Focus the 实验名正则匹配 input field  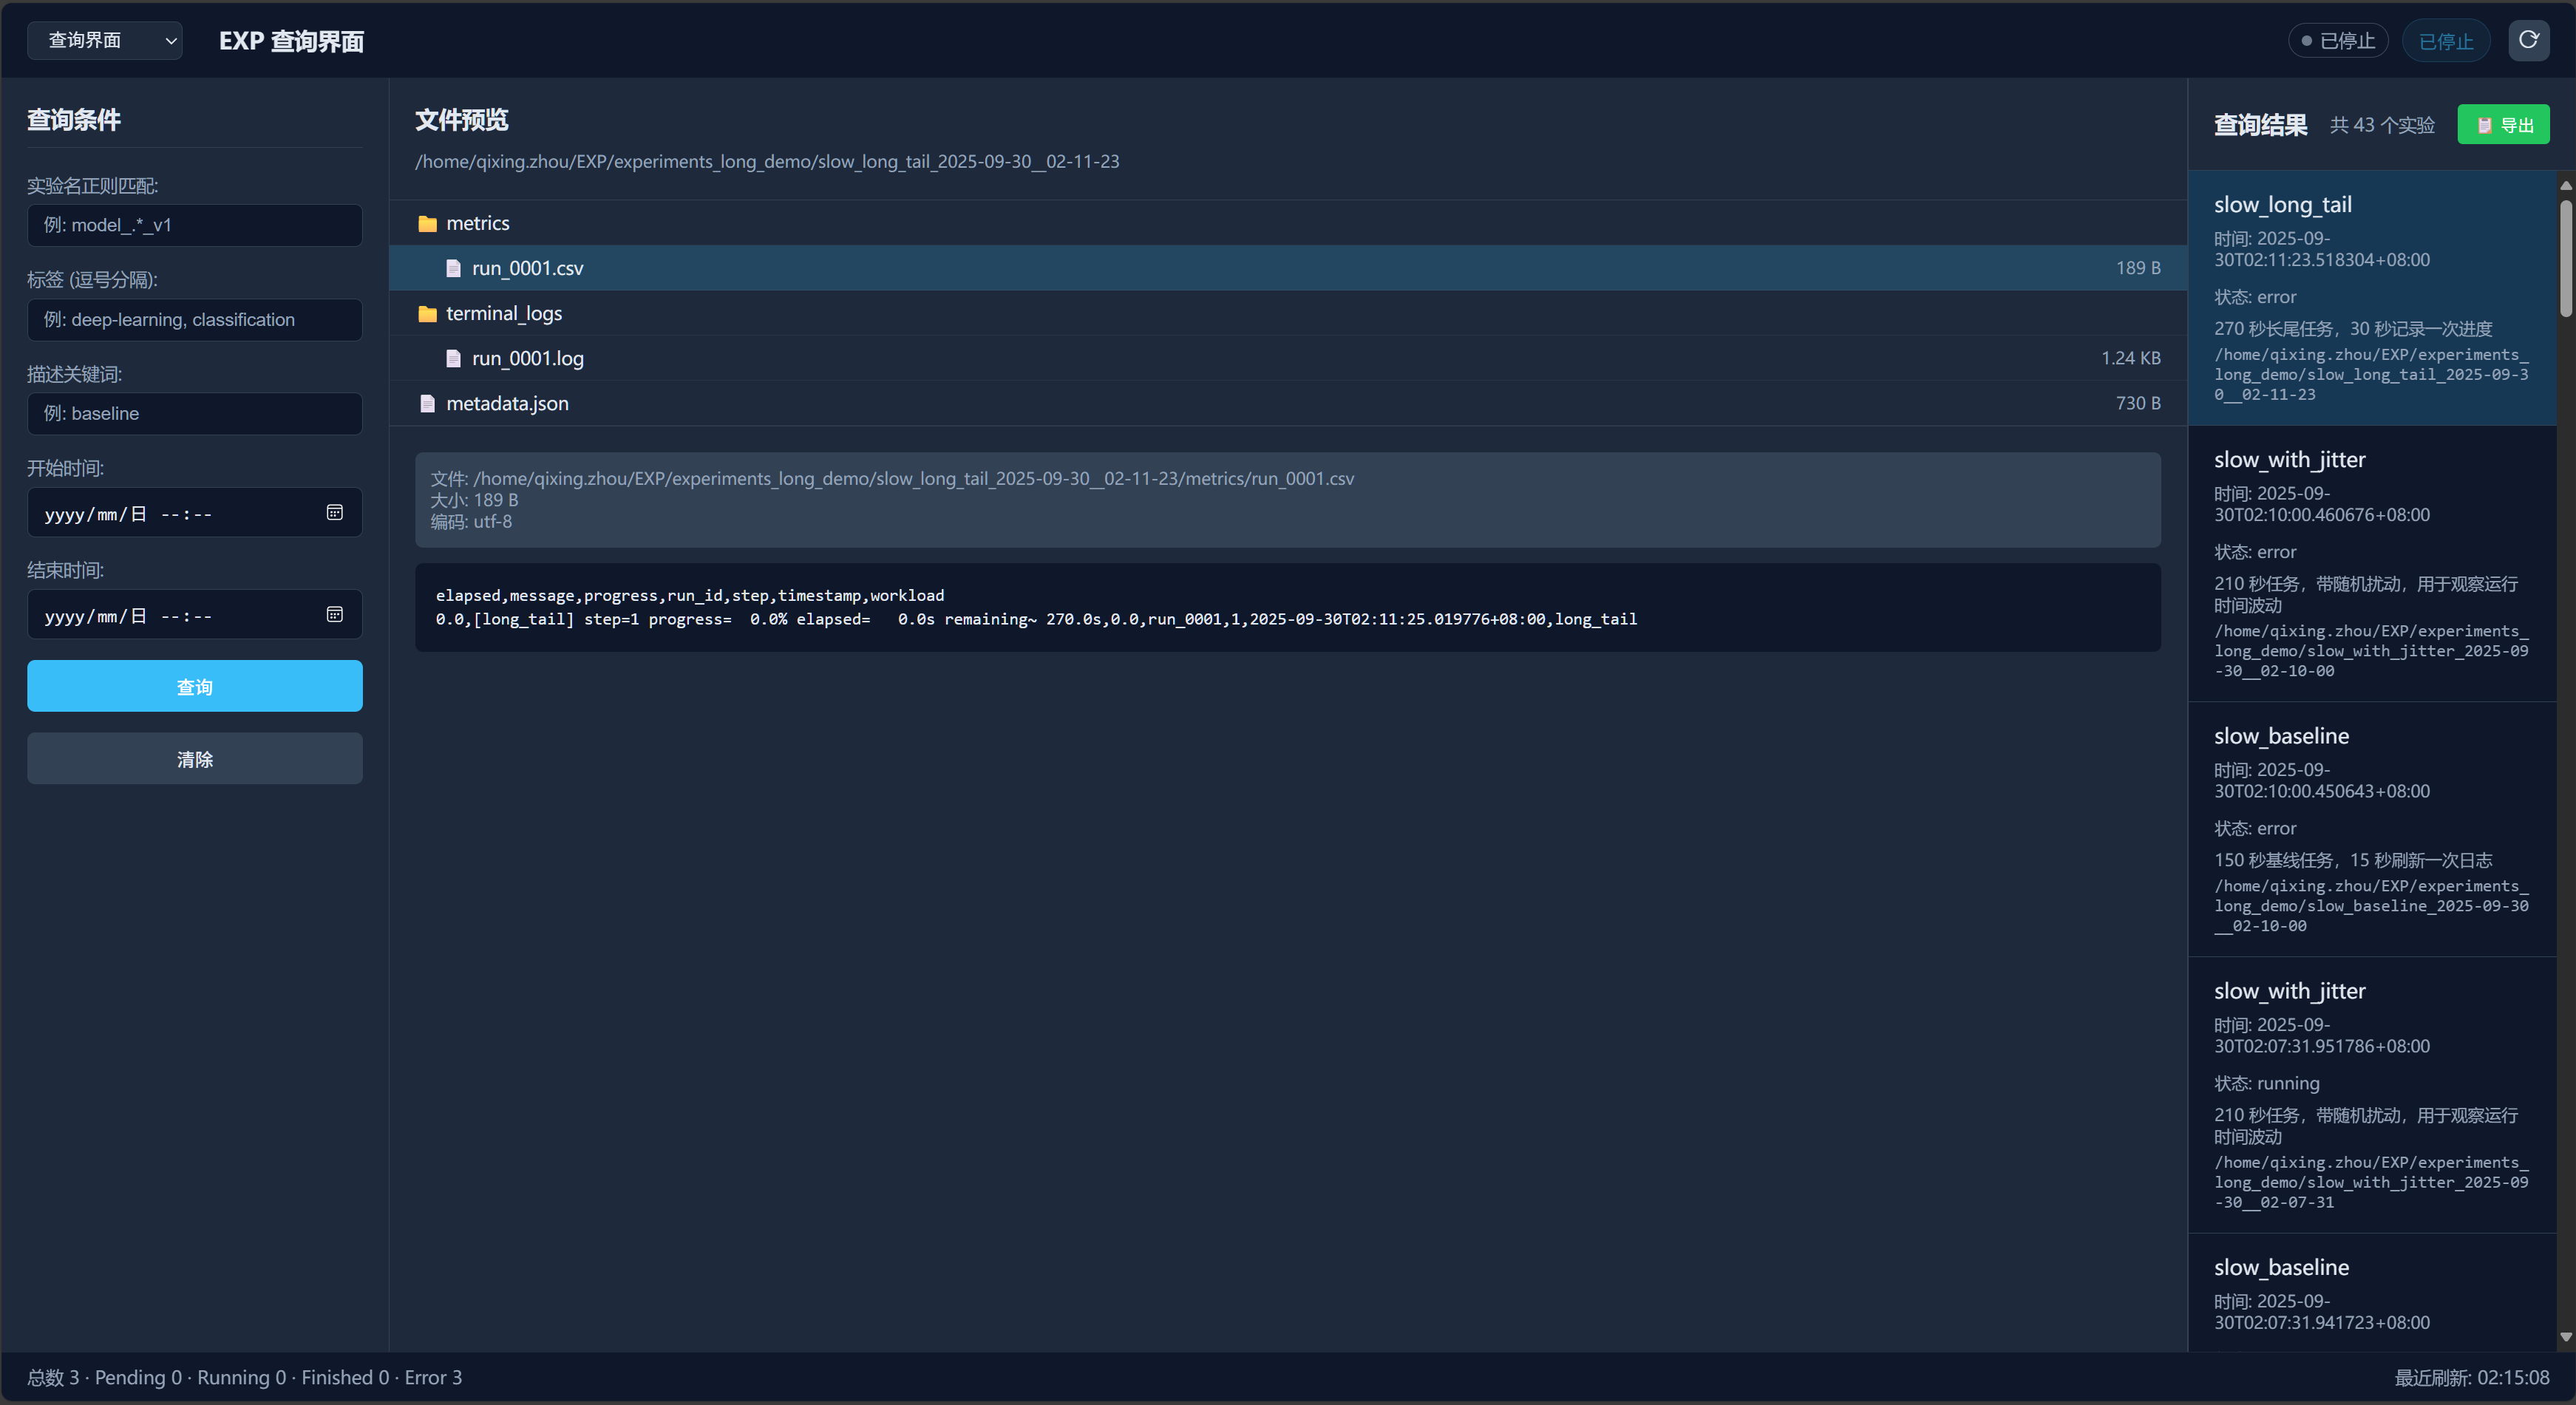tap(194, 225)
